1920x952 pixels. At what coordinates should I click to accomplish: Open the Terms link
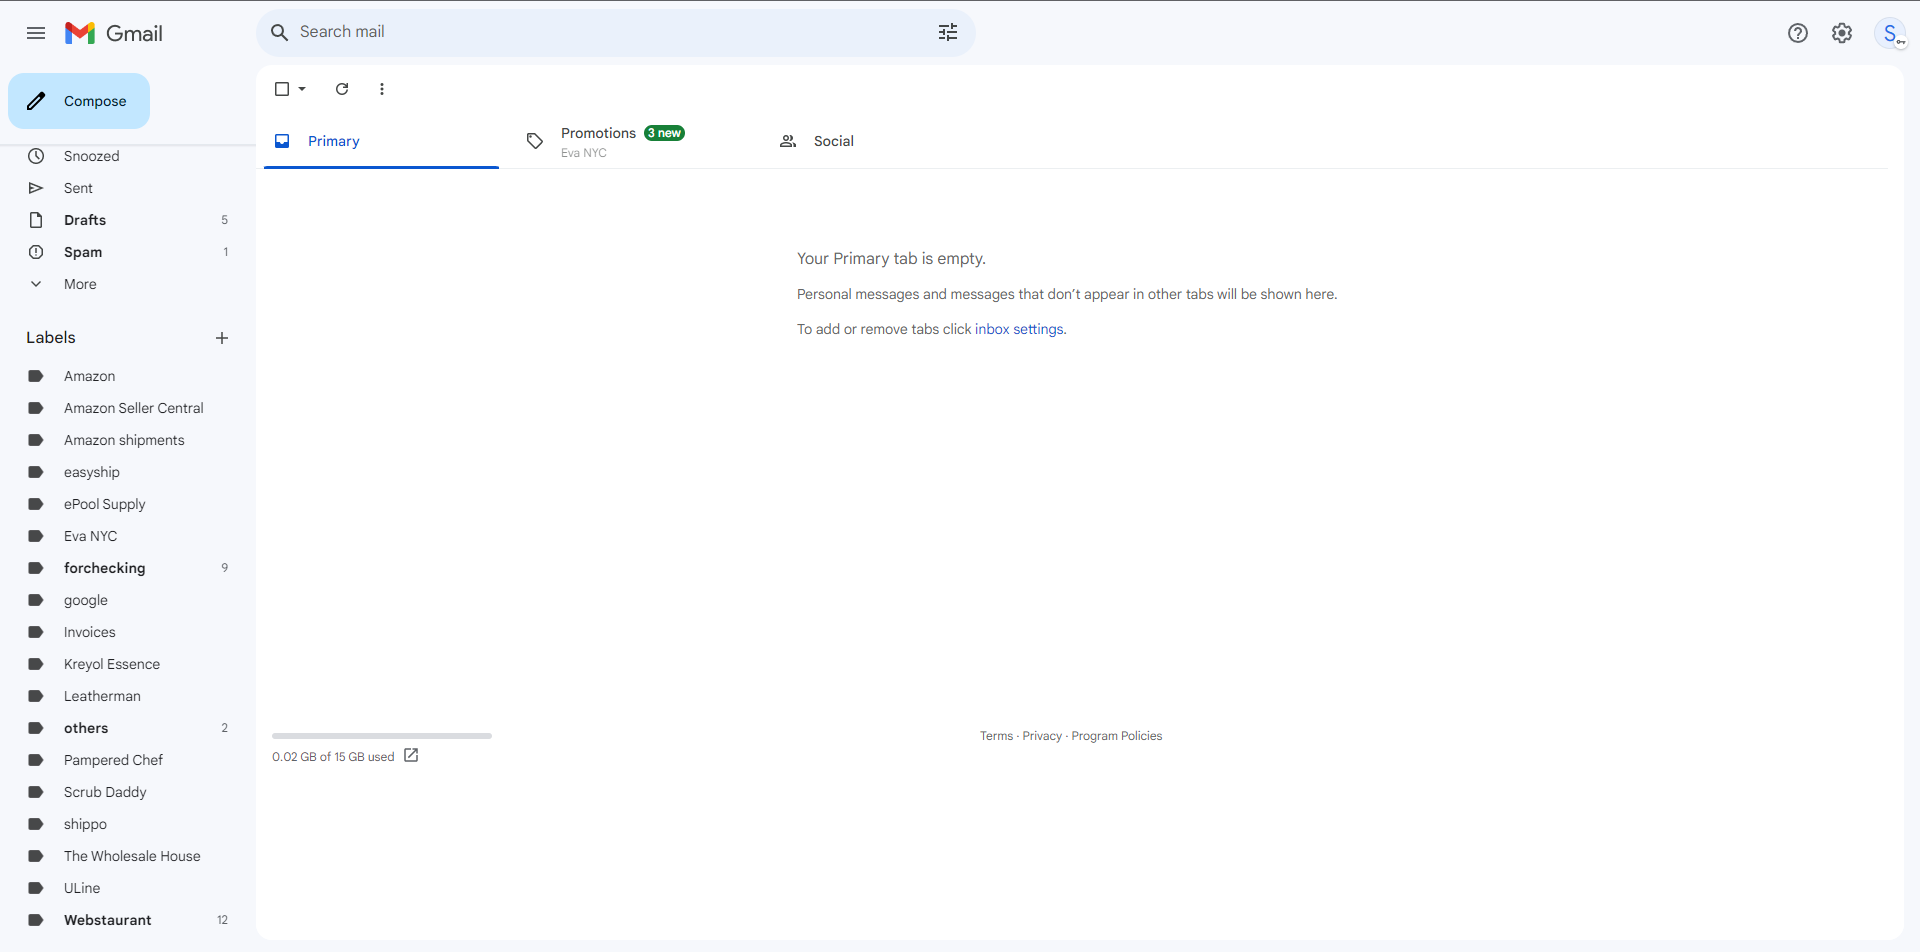(x=996, y=736)
